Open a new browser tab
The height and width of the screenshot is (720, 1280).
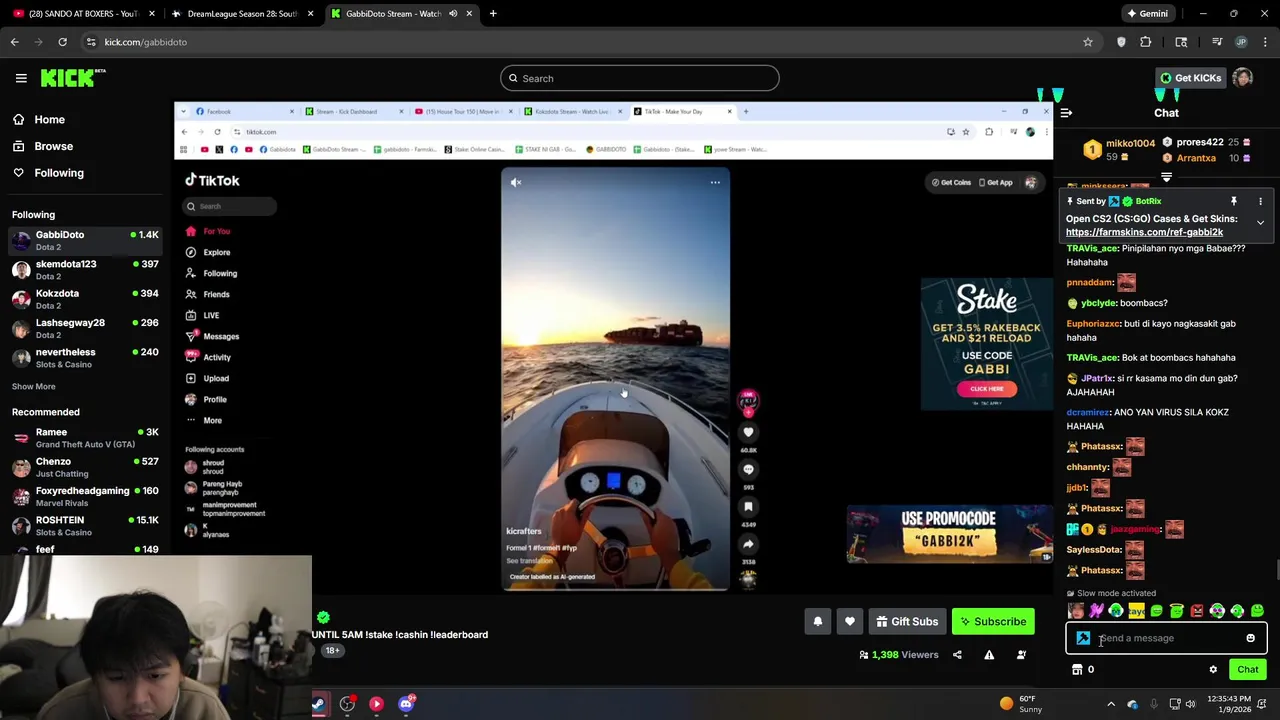pyautogui.click(x=493, y=14)
